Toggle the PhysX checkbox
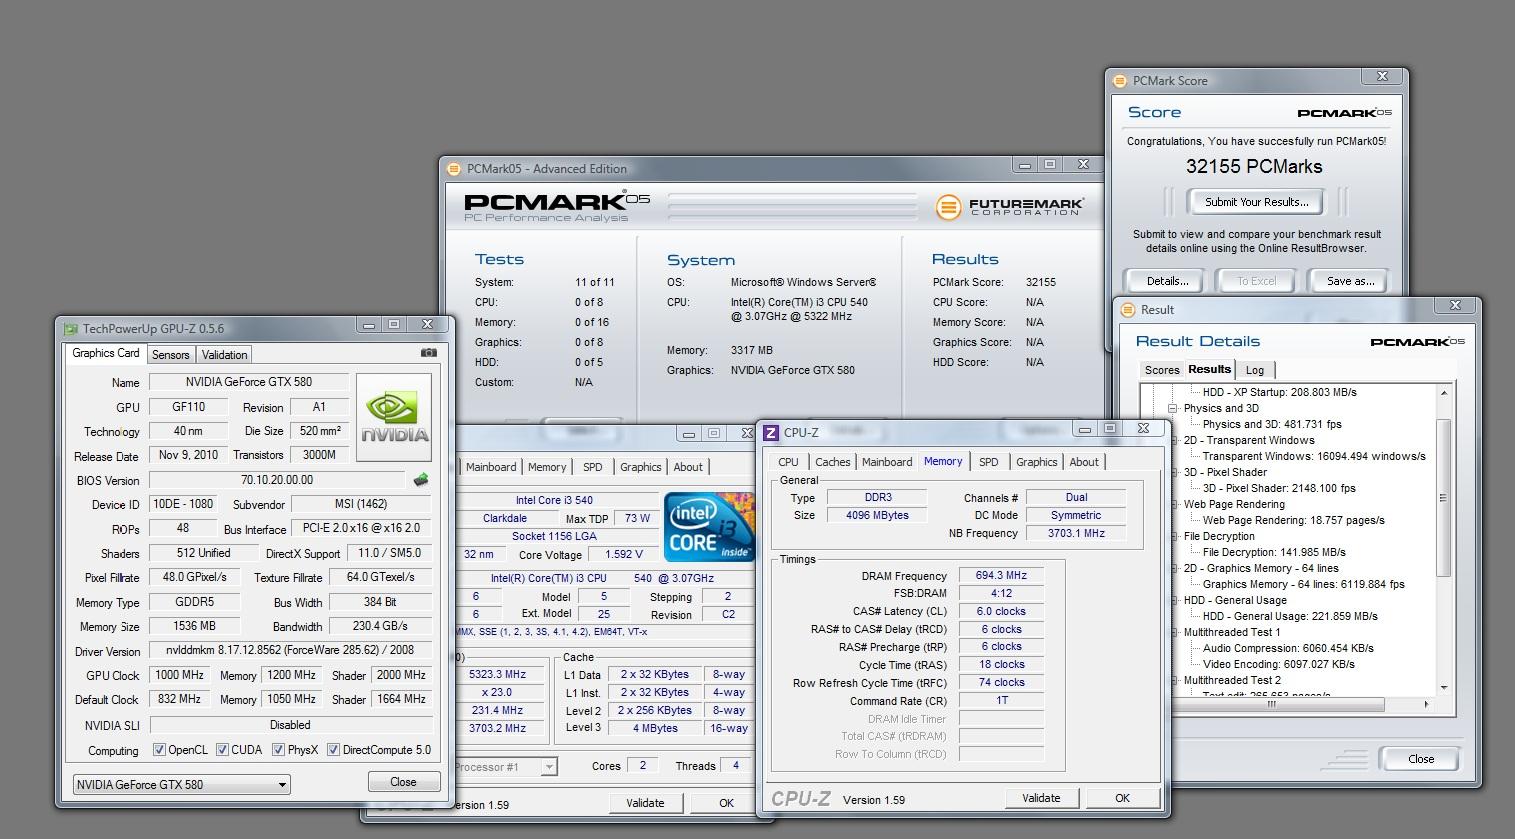The height and width of the screenshot is (839, 1515). 278,750
